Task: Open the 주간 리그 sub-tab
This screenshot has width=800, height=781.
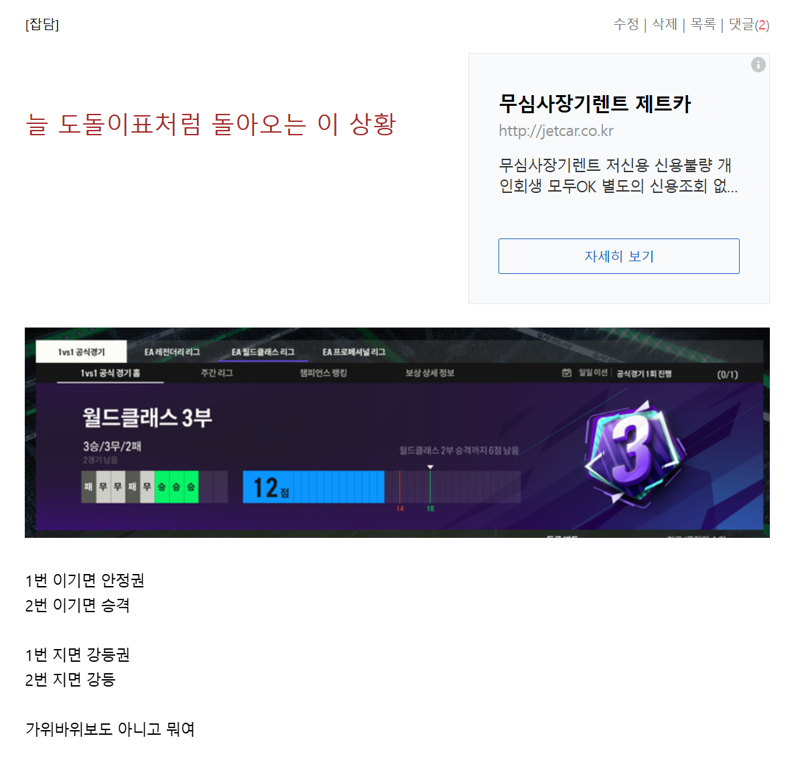Action: click(x=216, y=373)
